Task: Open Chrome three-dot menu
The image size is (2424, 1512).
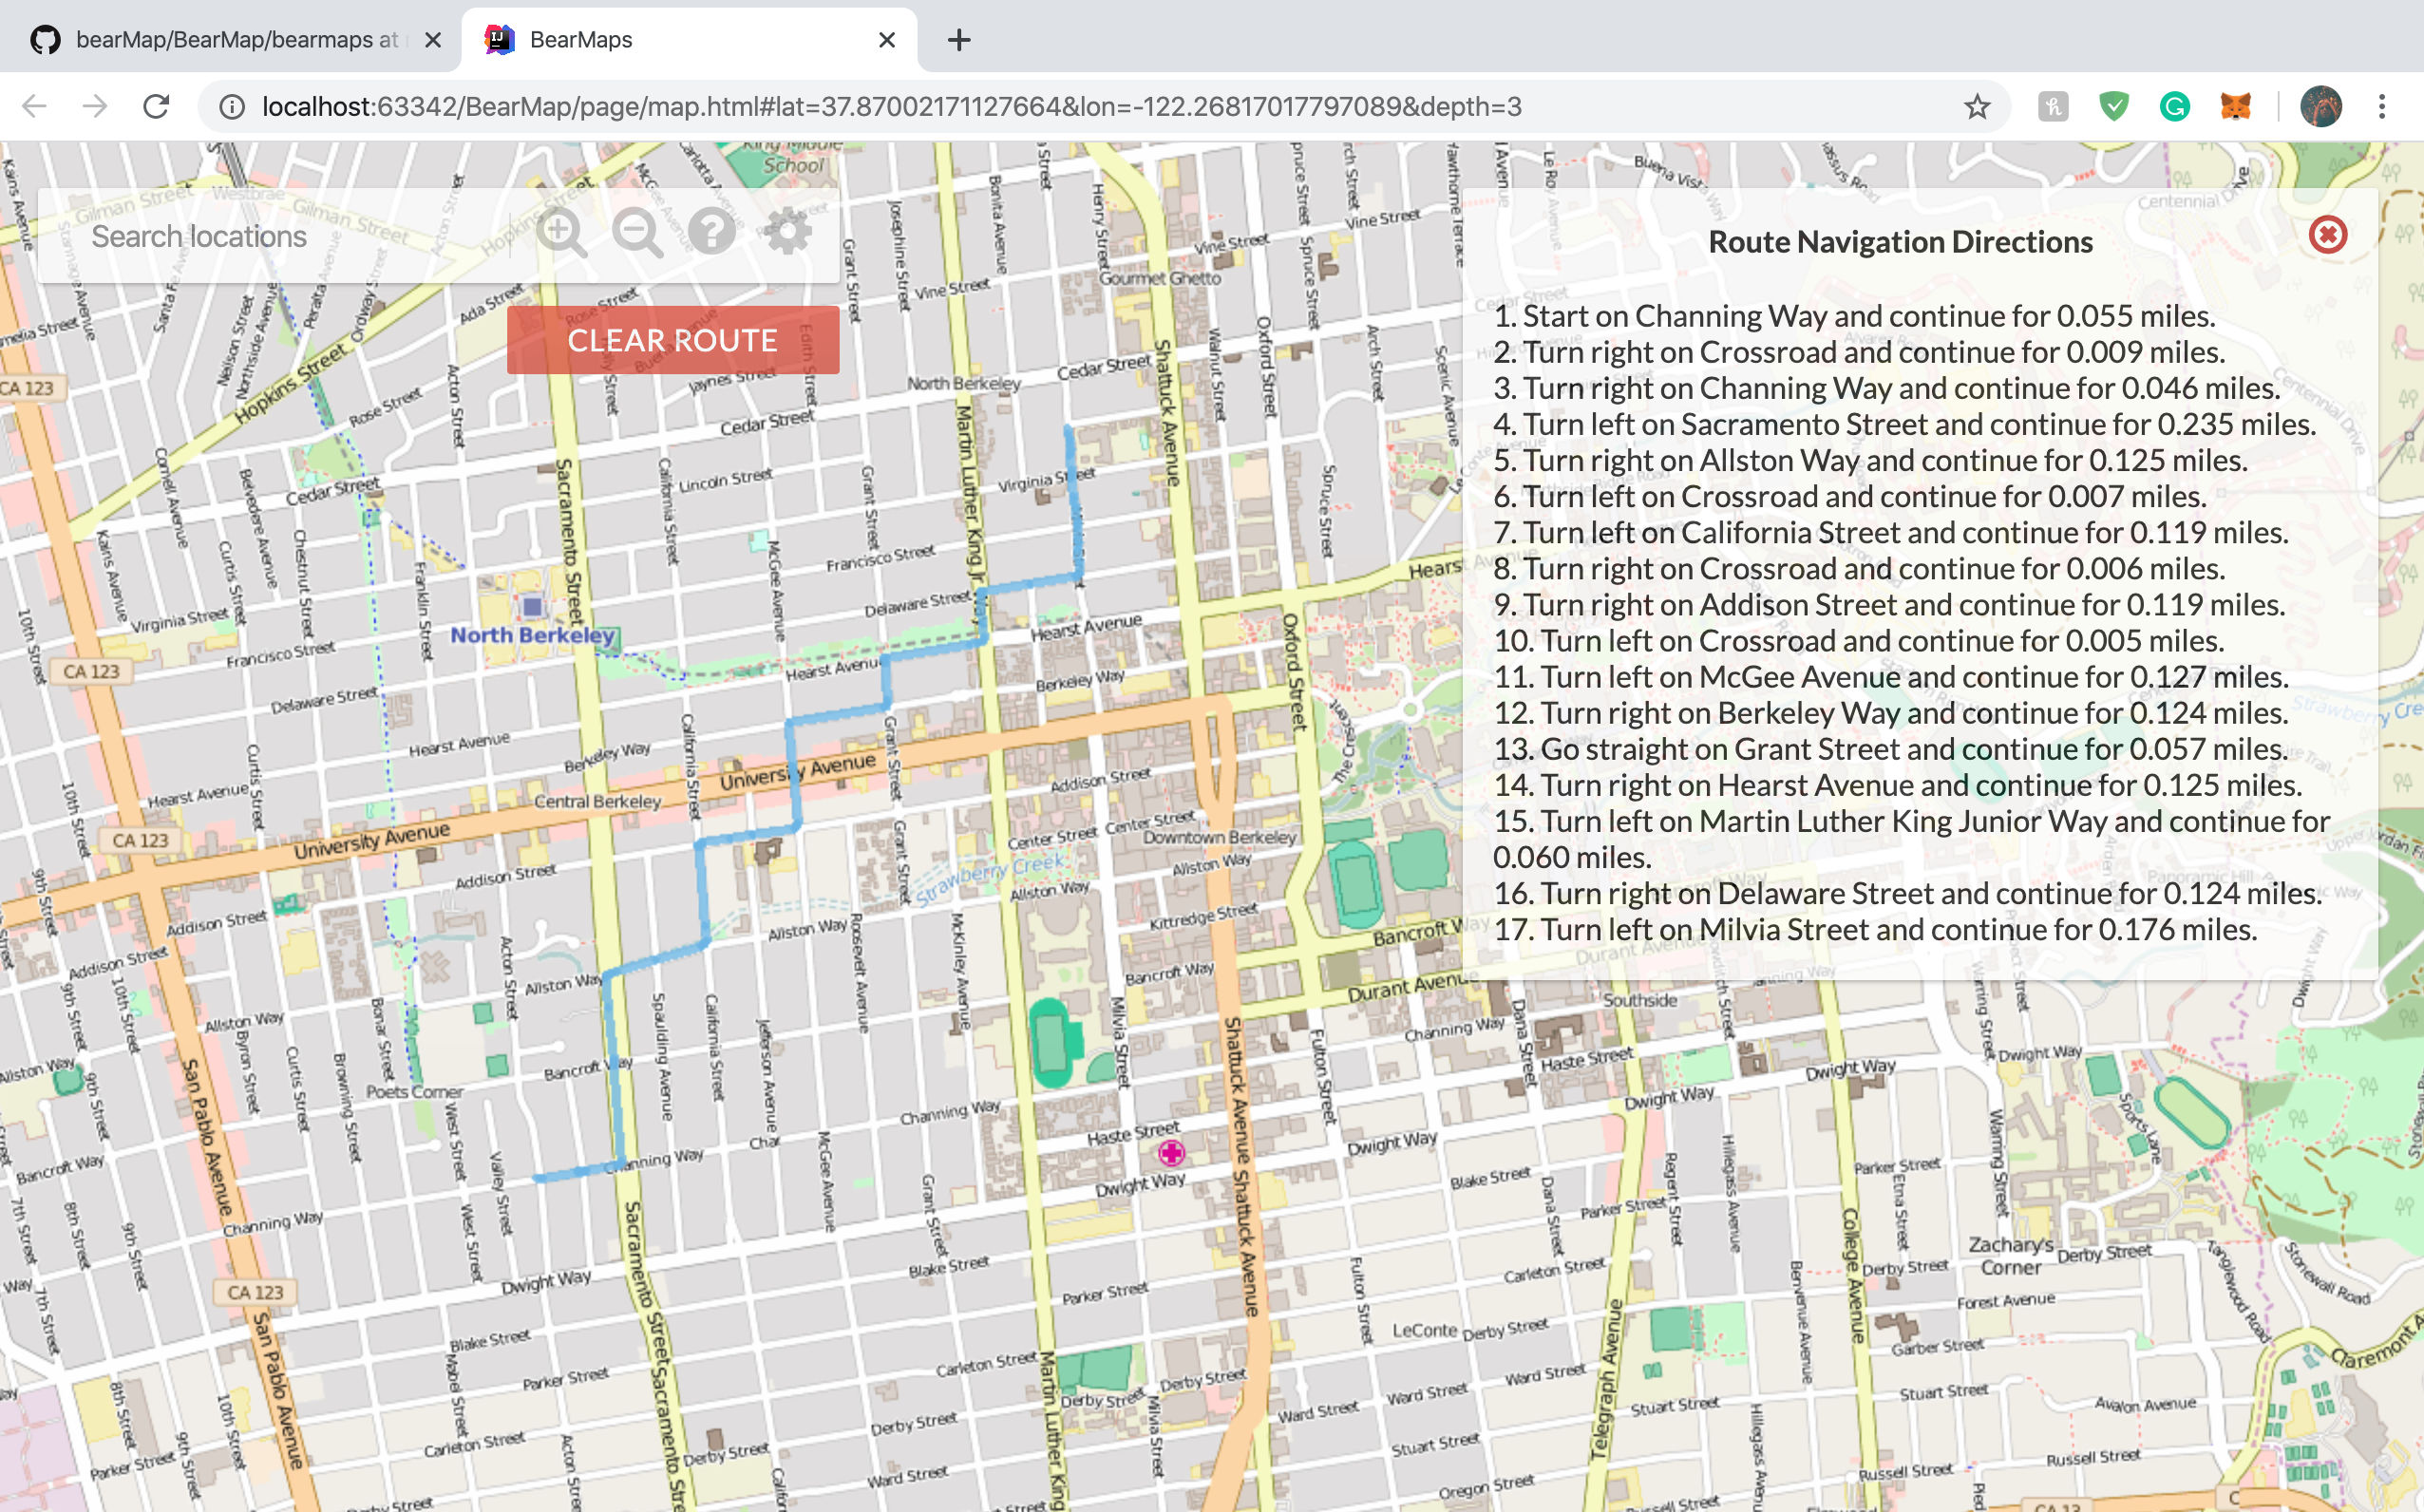Action: (x=2382, y=106)
